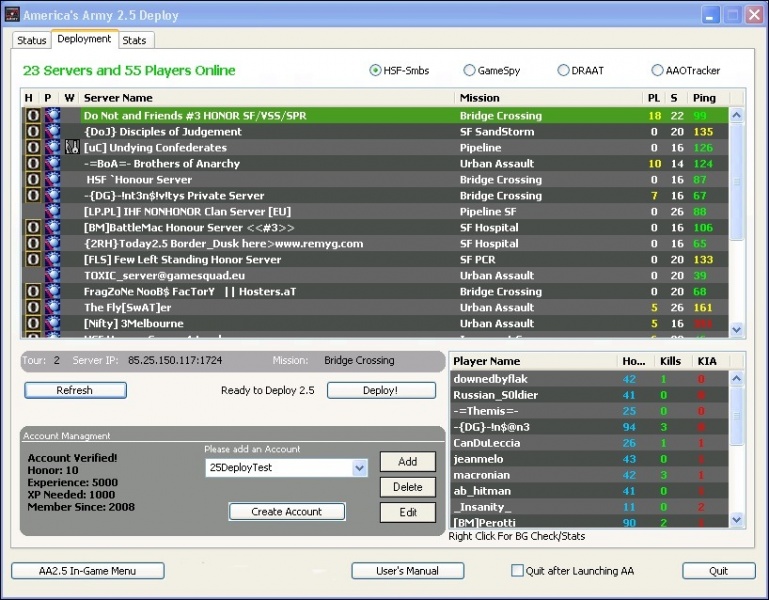Viewport: 769px width, 600px height.
Task: Sort servers by Mission column header
Action: click(x=549, y=98)
